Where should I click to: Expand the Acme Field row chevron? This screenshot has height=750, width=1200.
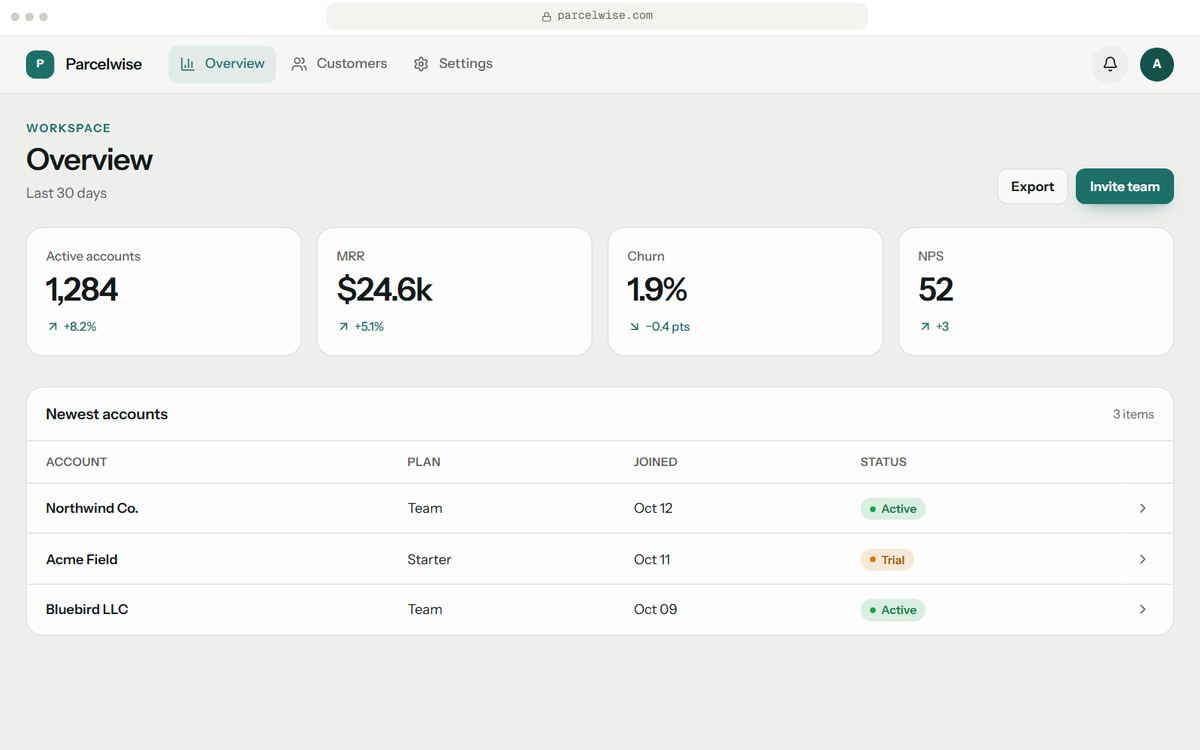(1142, 560)
